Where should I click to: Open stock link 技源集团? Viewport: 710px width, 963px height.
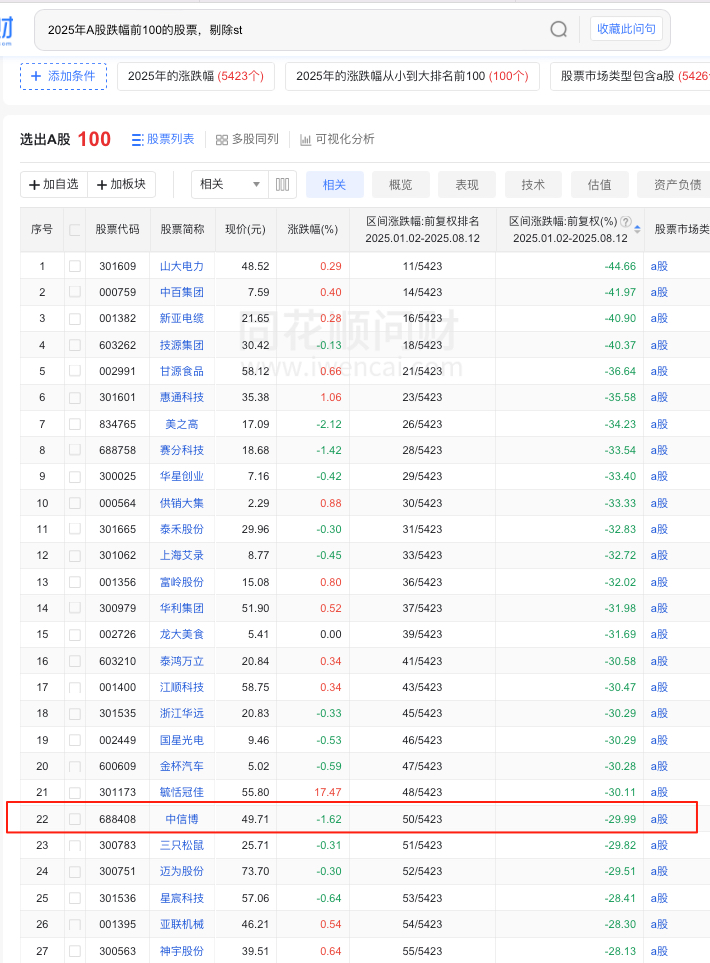pos(182,345)
